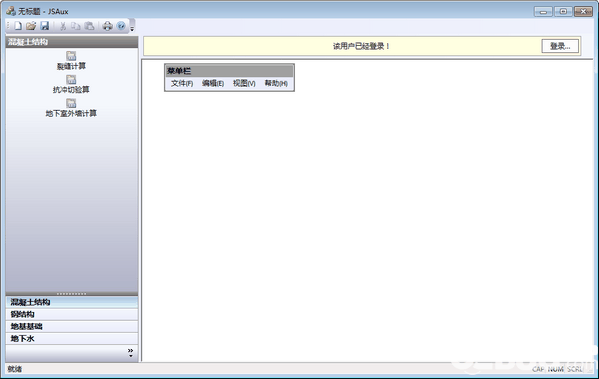Screen dimensions: 599x379
Task: Click the Copy toolbar icon
Action: (76, 26)
